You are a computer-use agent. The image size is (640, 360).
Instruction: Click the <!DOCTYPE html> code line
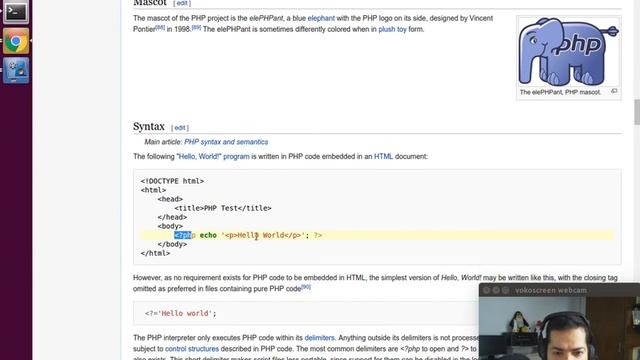click(x=172, y=181)
